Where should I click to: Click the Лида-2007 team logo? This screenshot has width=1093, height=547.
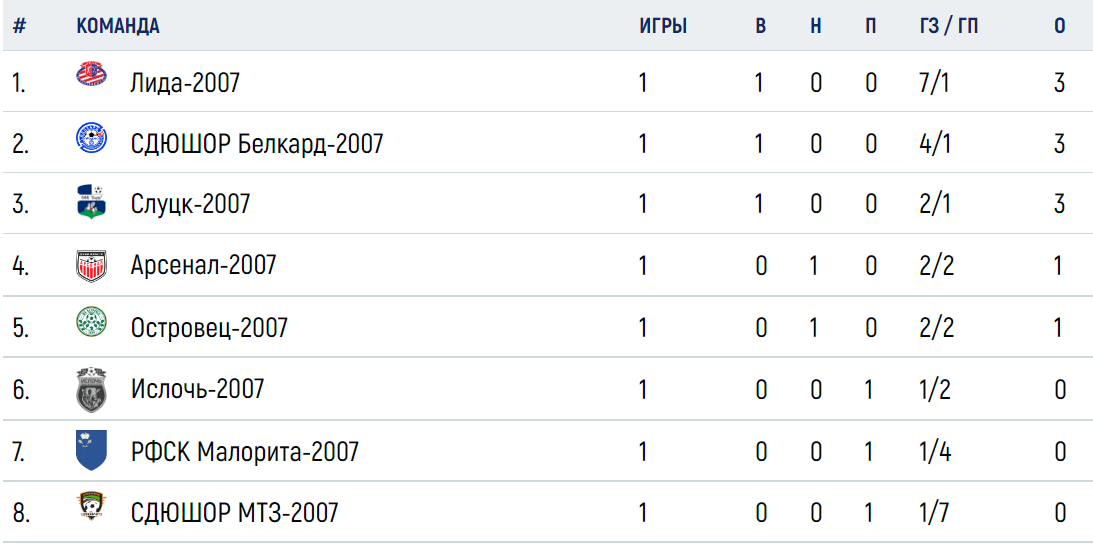[x=91, y=75]
